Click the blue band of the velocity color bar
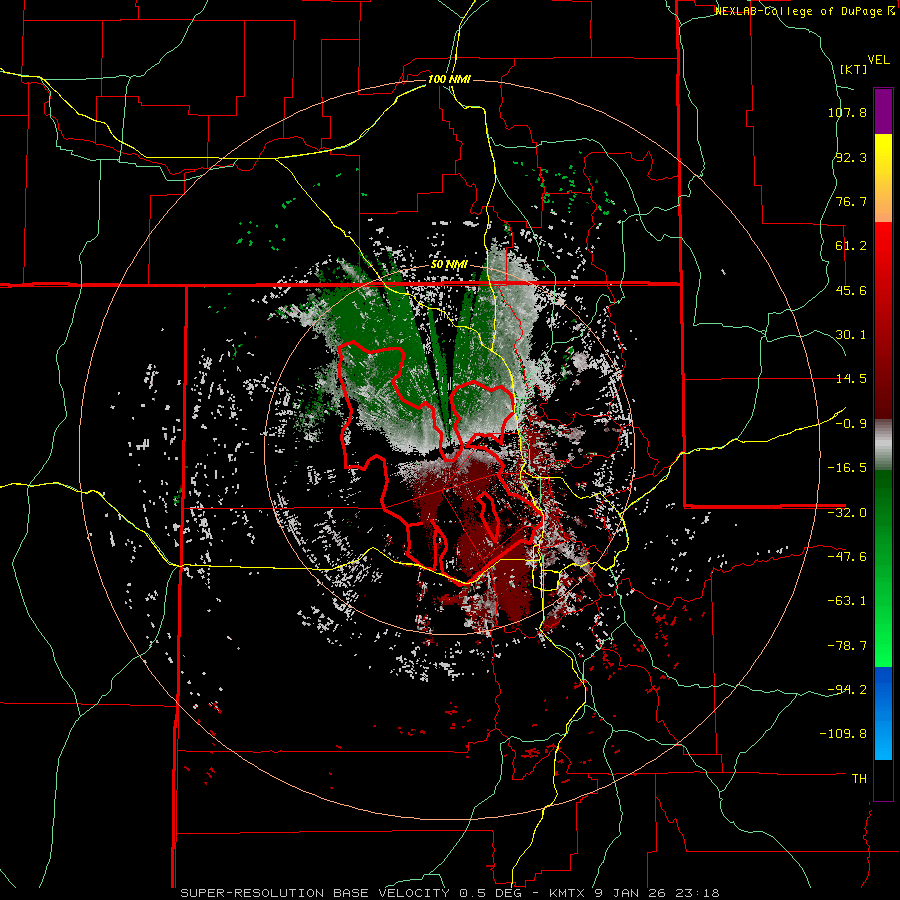Viewport: 900px width, 900px height. [x=883, y=713]
